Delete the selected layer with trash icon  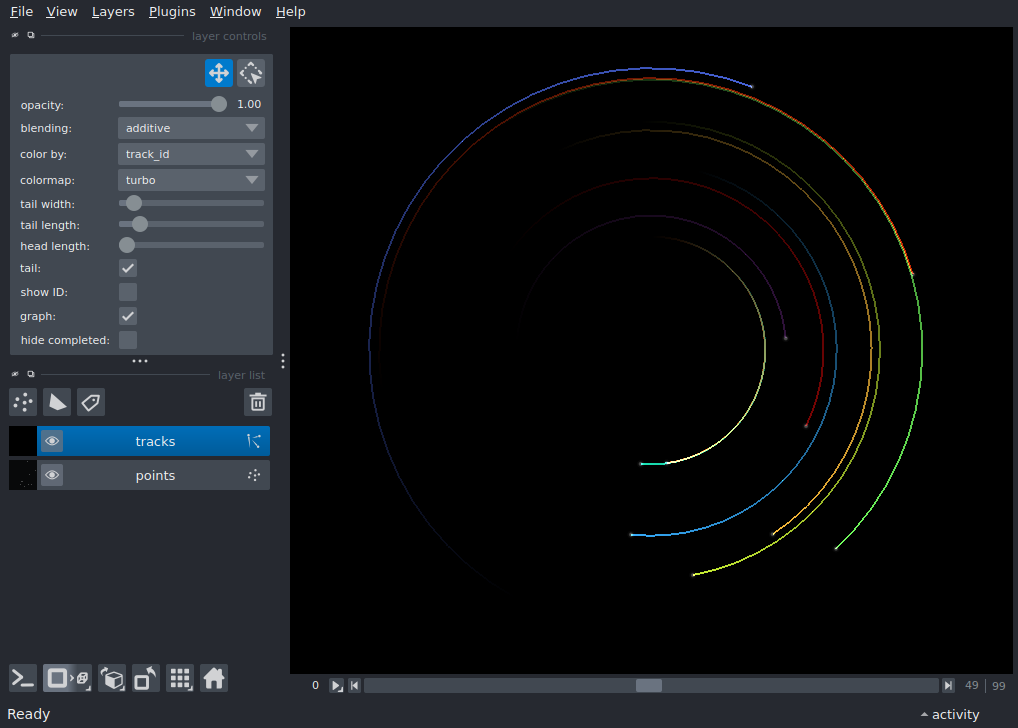258,402
